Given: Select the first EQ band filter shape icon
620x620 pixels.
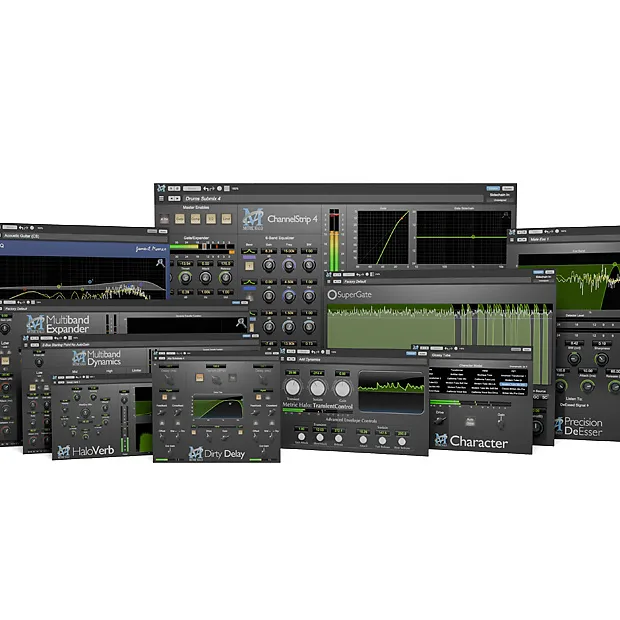Looking at the screenshot, I should [x=249, y=251].
